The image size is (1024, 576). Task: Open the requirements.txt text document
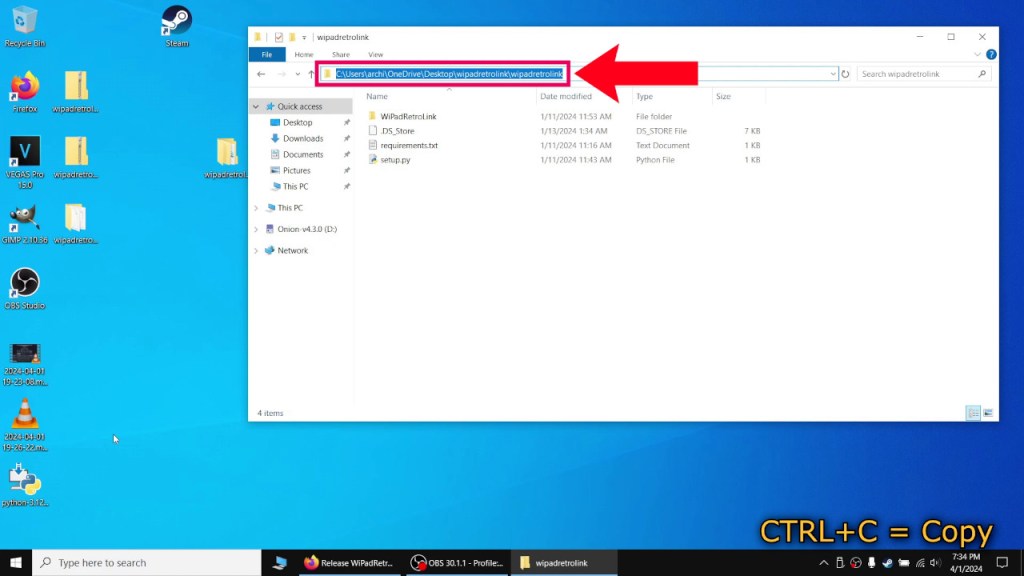tap(409, 145)
